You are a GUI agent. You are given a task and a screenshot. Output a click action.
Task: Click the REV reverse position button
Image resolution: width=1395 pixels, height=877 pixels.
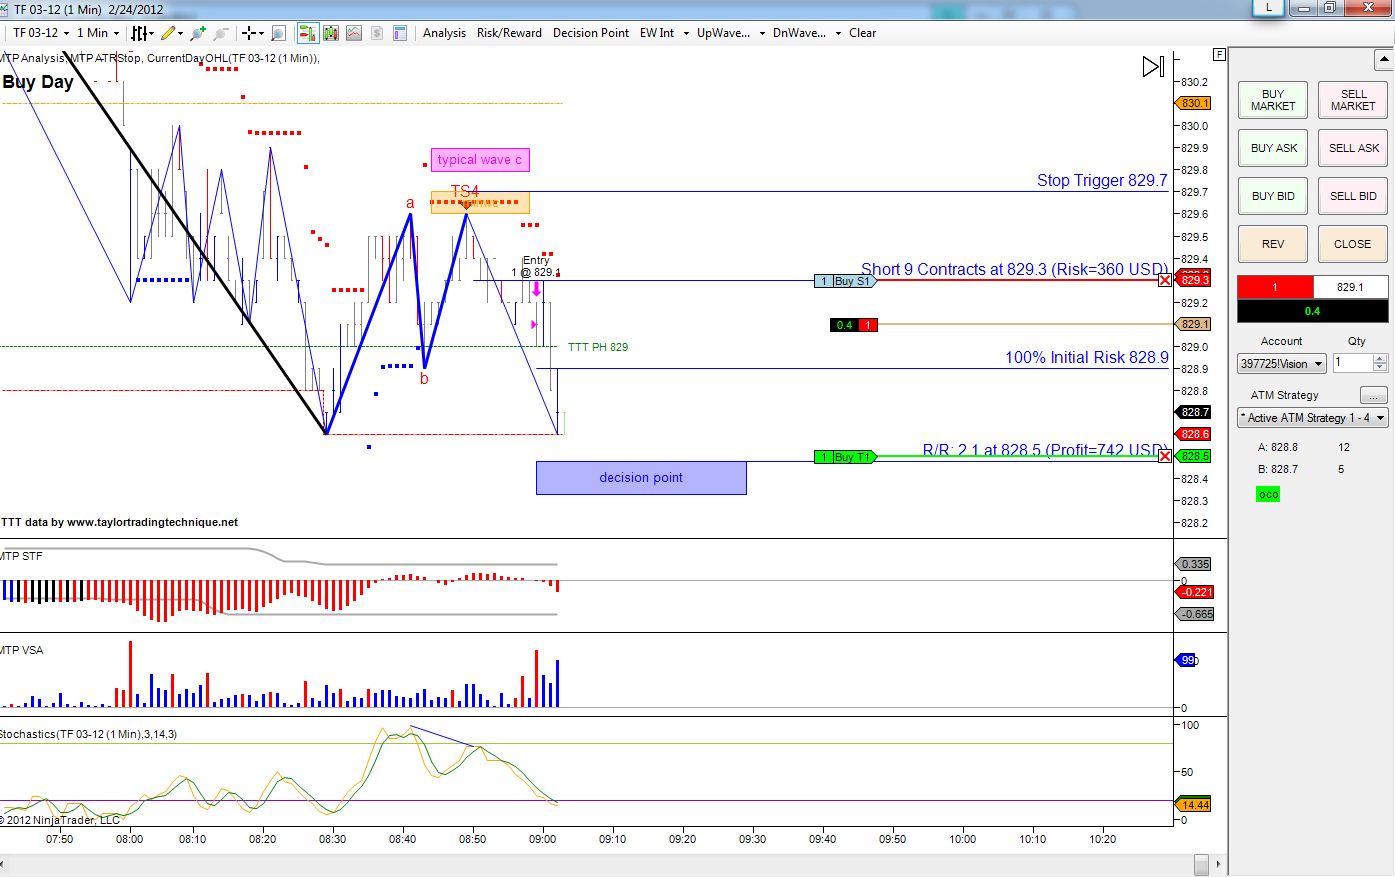1273,244
